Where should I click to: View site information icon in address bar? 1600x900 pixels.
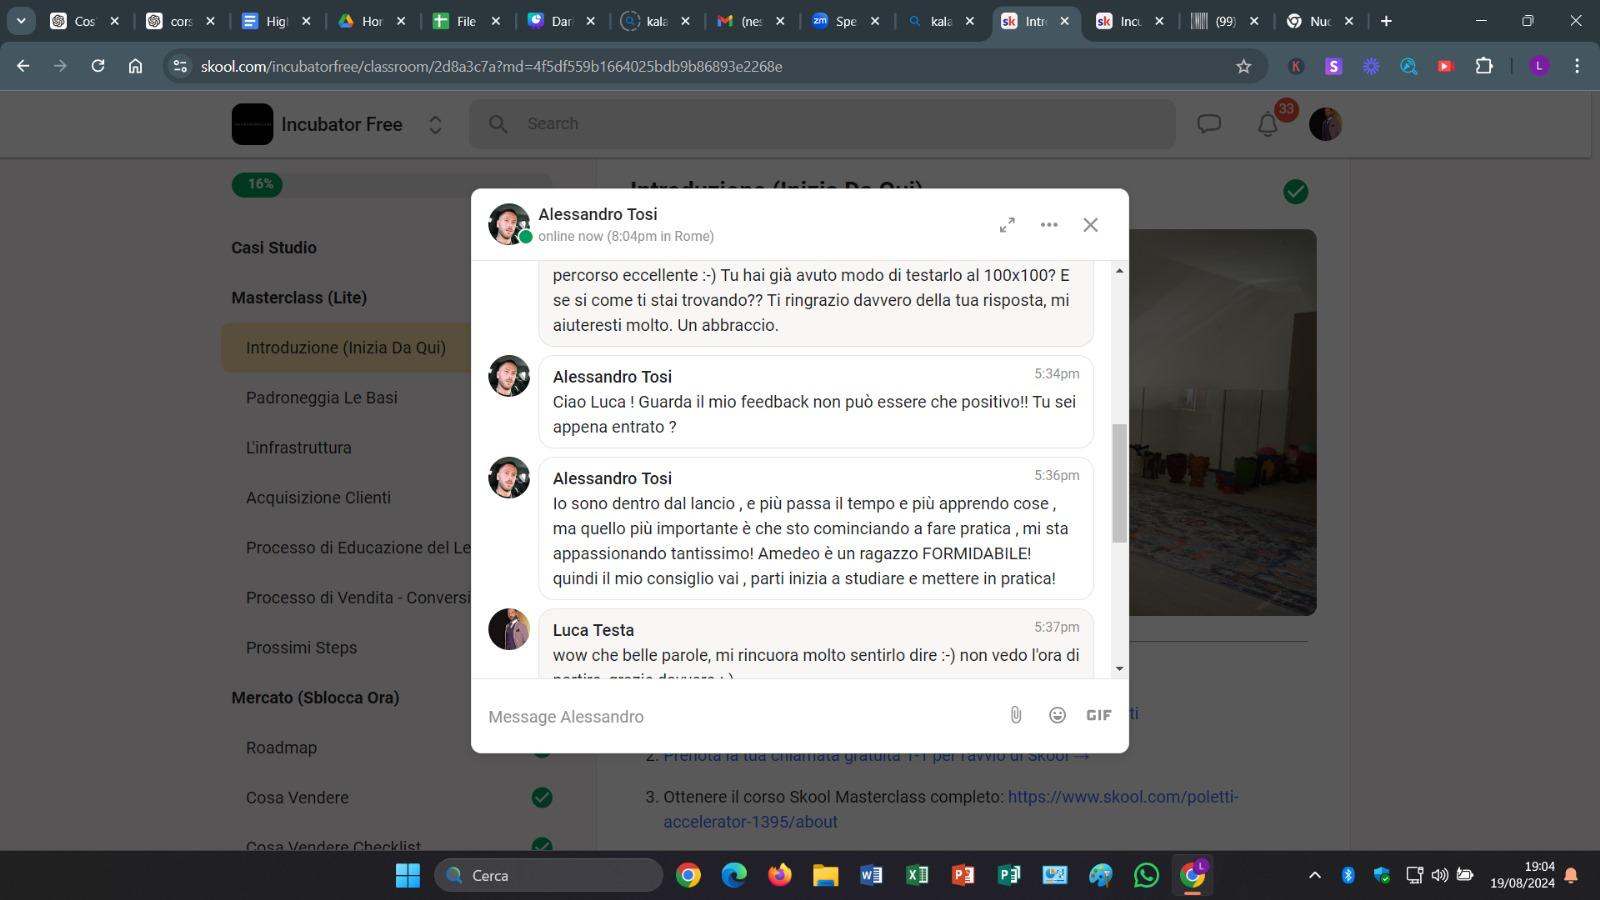coord(180,66)
